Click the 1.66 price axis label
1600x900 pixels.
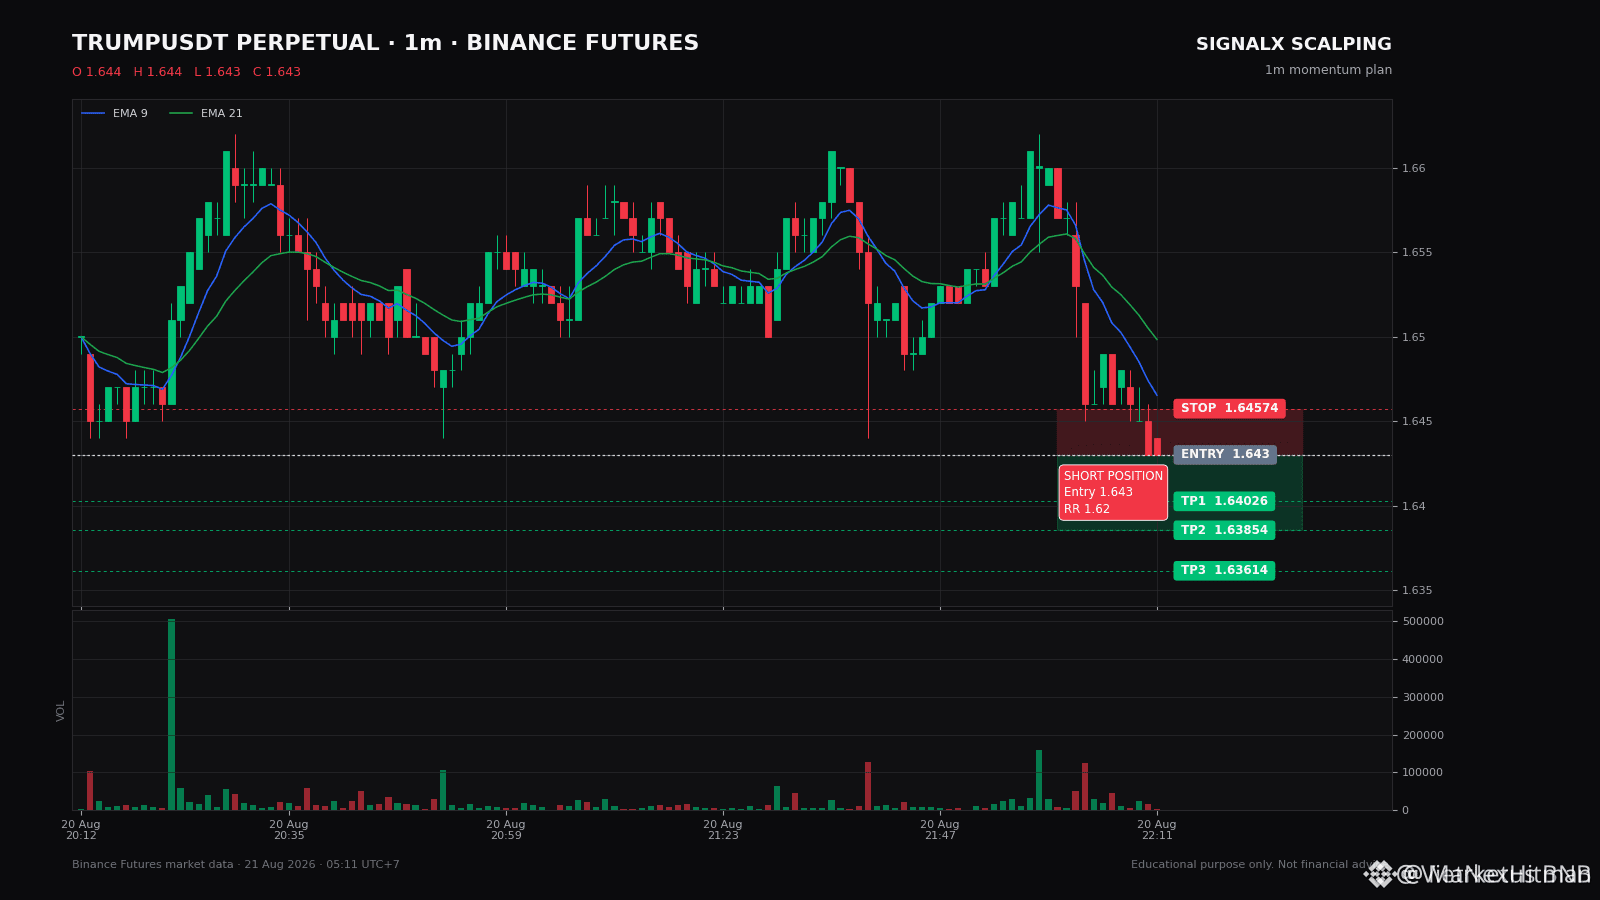(1414, 168)
